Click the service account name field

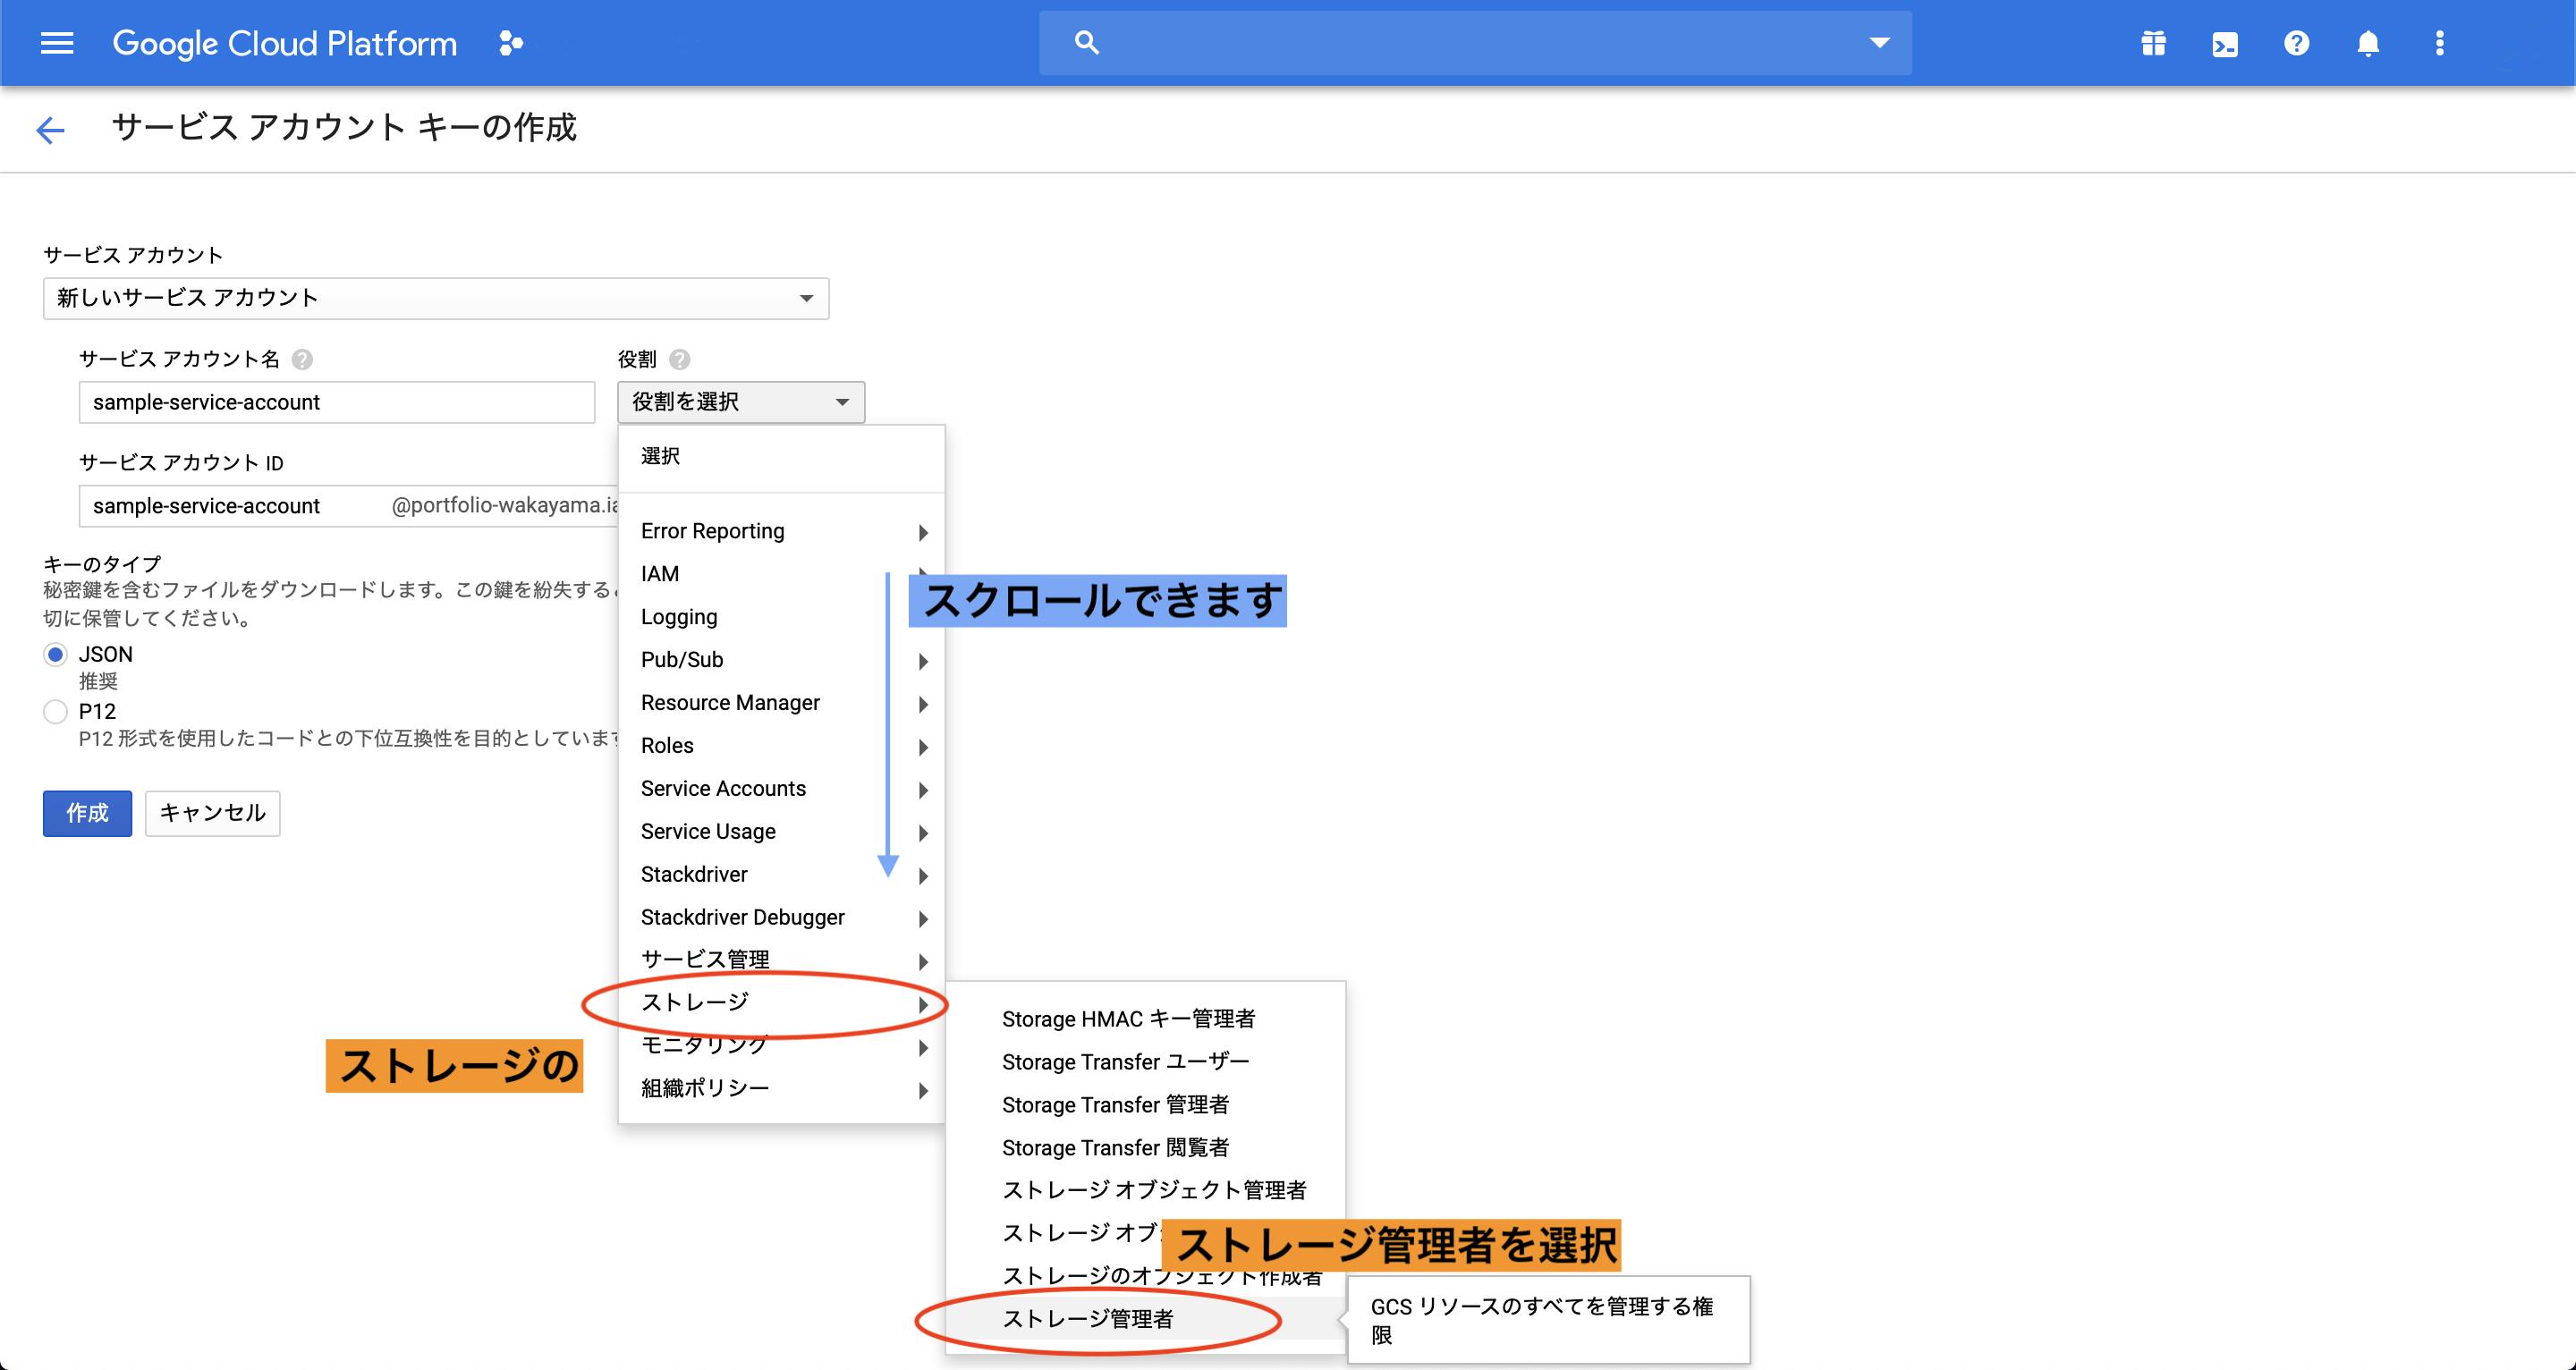point(337,402)
